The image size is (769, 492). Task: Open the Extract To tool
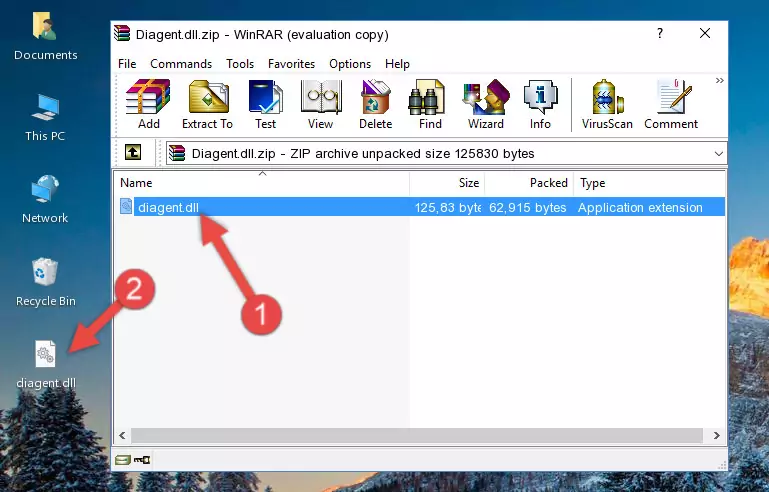[x=207, y=104]
